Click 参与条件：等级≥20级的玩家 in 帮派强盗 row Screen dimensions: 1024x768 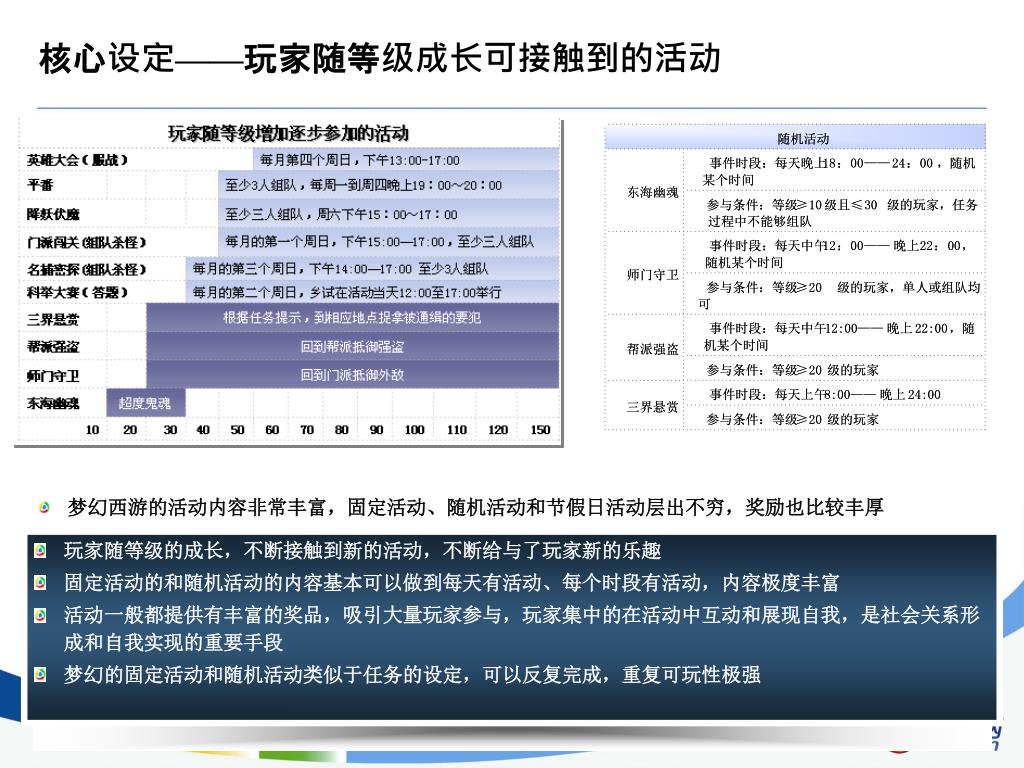point(835,369)
